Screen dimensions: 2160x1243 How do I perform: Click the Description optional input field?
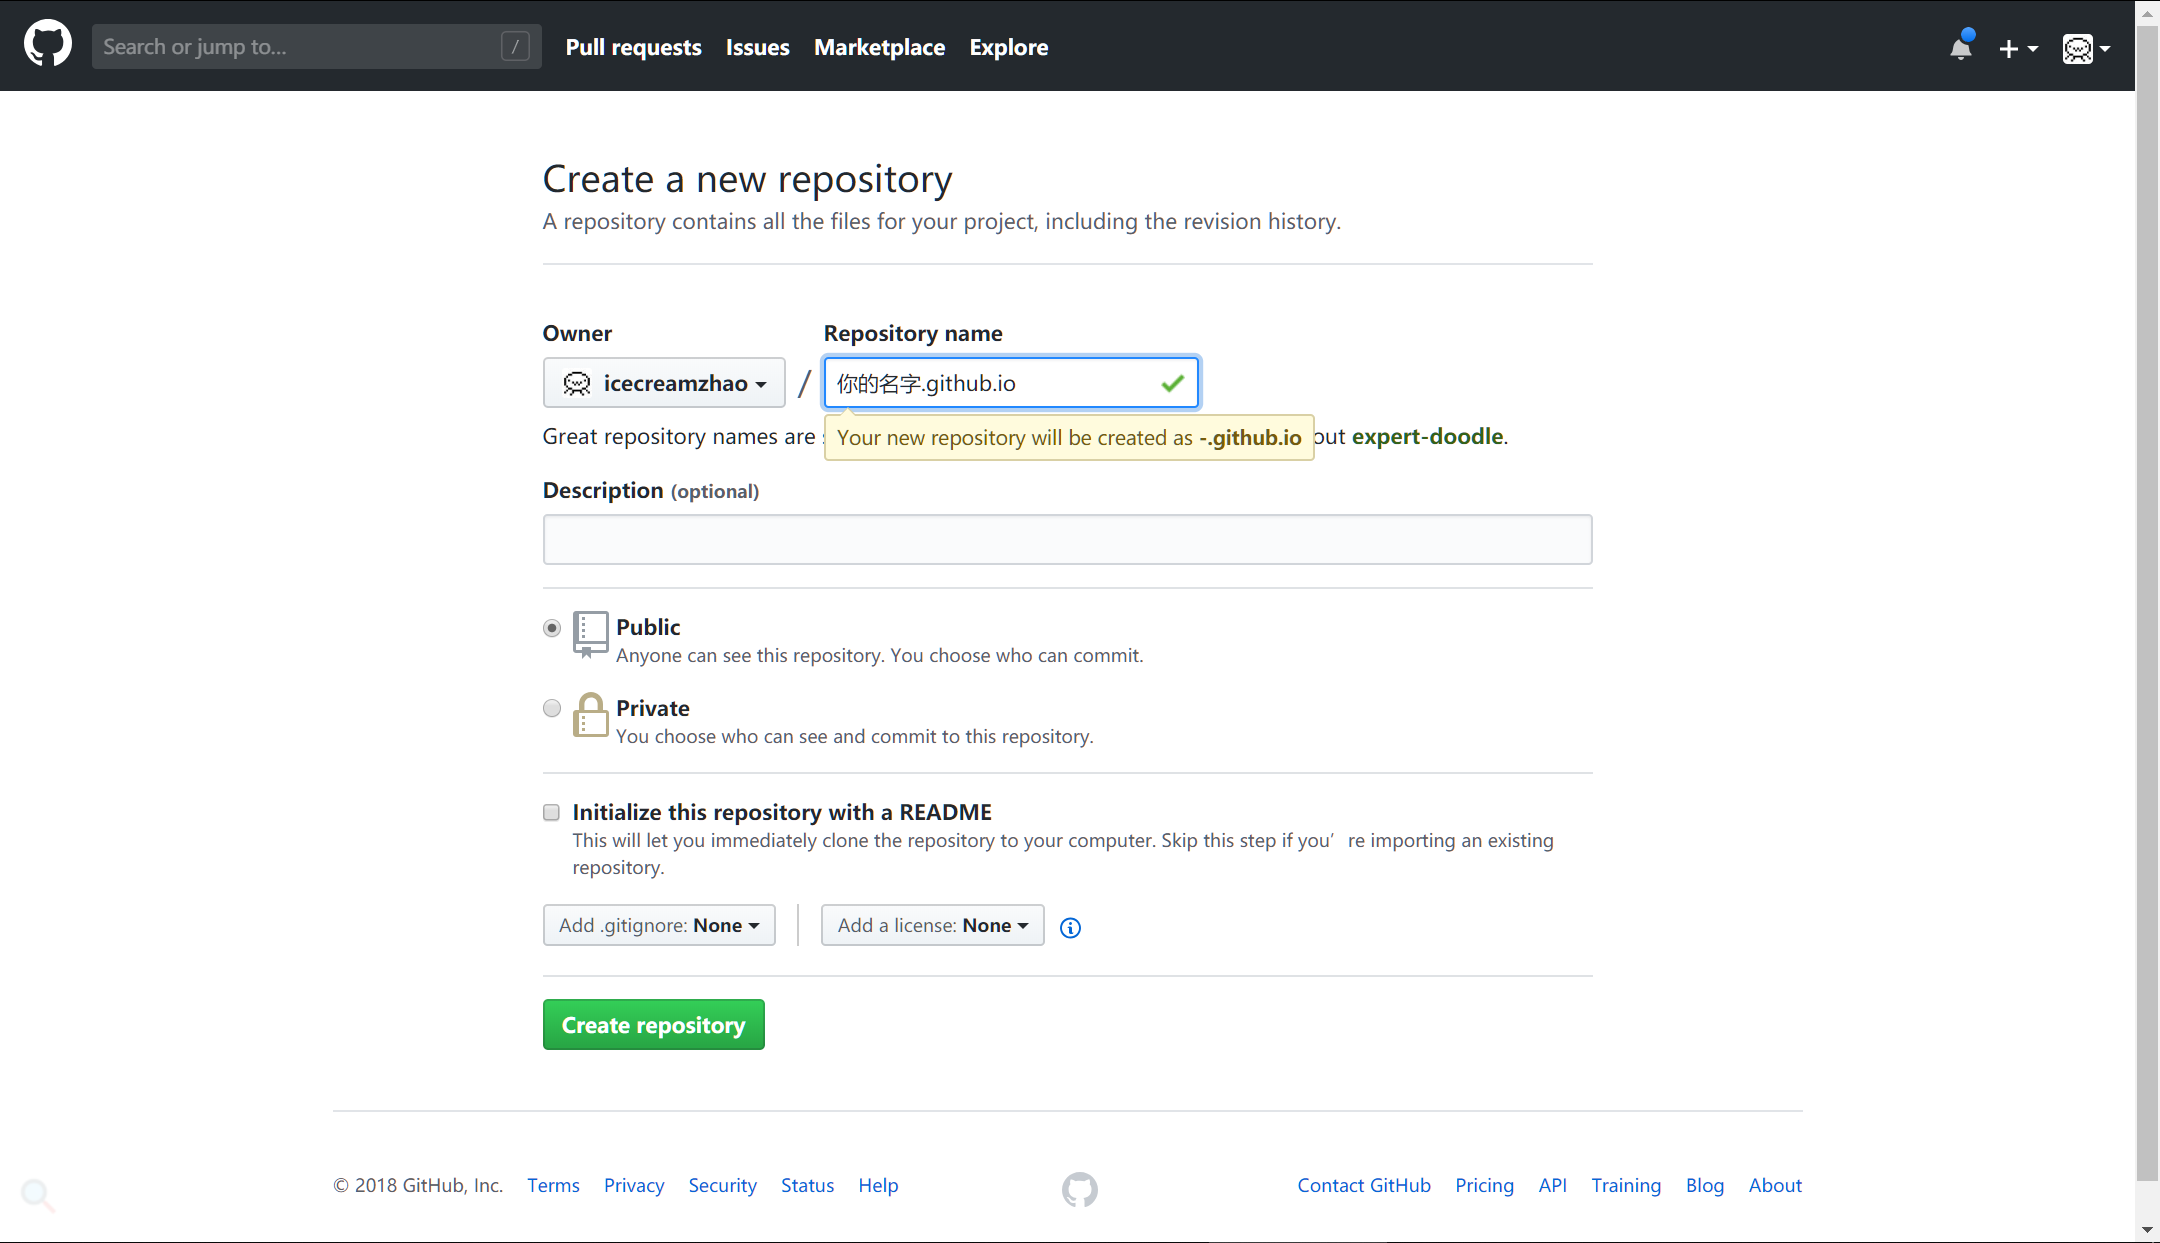point(1068,538)
